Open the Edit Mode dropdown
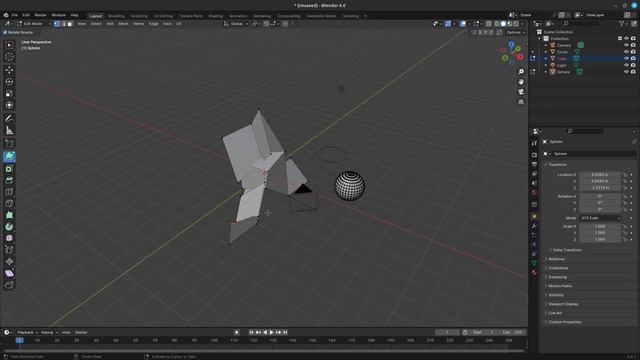Viewport: 640px width, 360px height. tap(34, 24)
